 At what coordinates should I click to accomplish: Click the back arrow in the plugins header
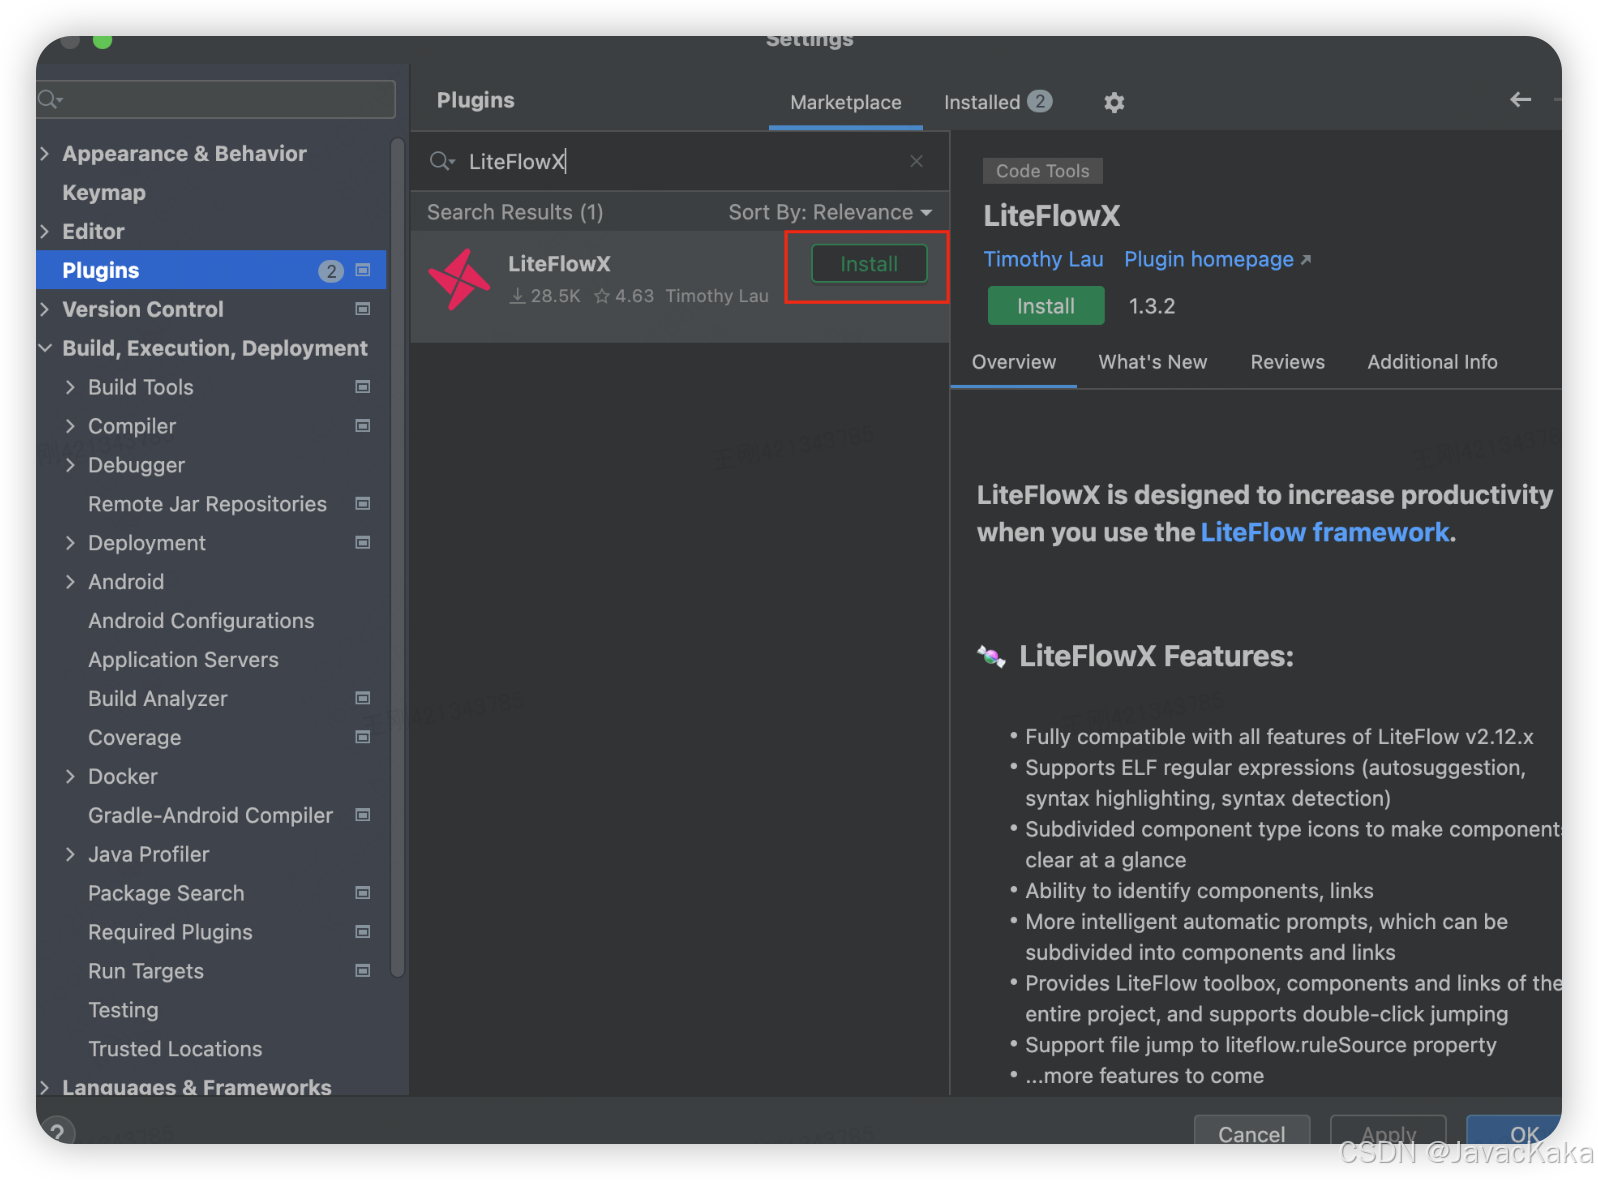1520,99
